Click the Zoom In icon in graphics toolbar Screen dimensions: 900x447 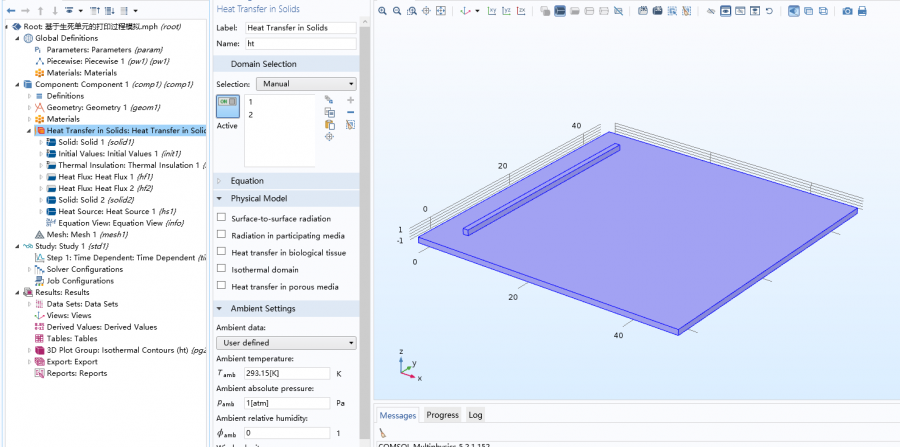click(x=384, y=11)
